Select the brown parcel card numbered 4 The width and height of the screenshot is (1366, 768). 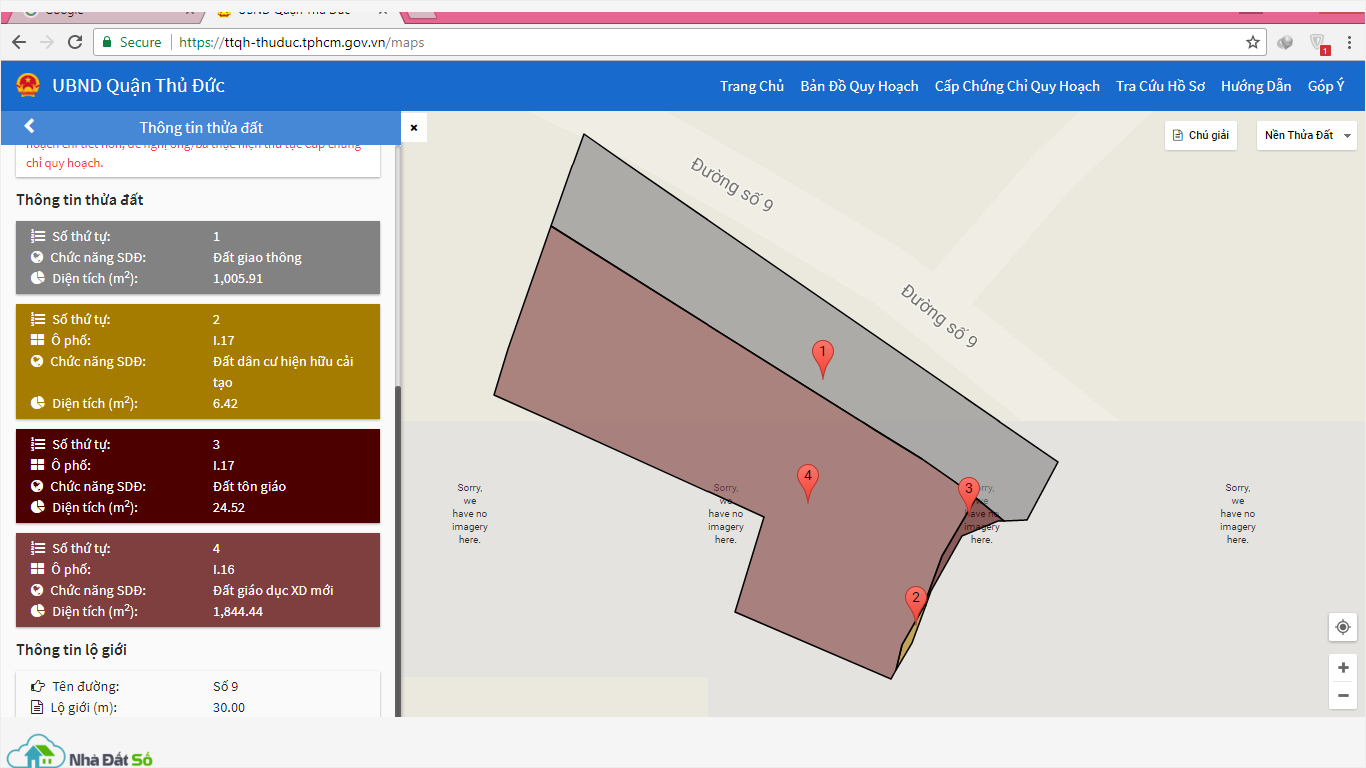[198, 580]
